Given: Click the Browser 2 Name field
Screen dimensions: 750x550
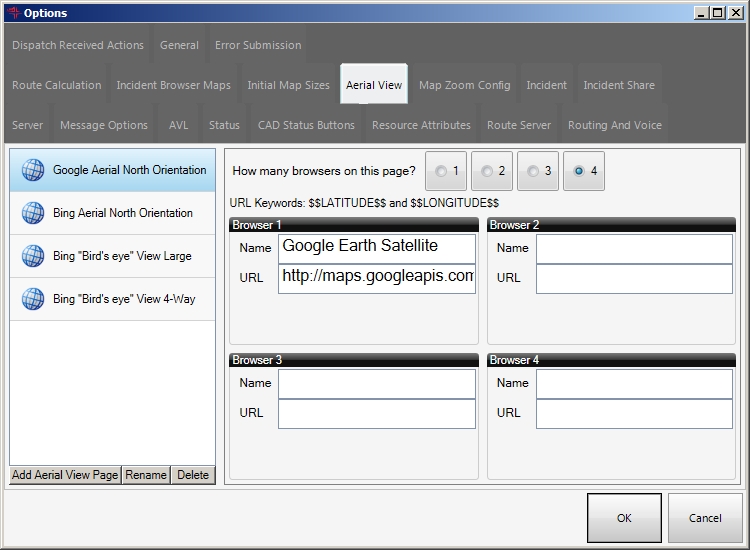Looking at the screenshot, I should coord(634,248).
